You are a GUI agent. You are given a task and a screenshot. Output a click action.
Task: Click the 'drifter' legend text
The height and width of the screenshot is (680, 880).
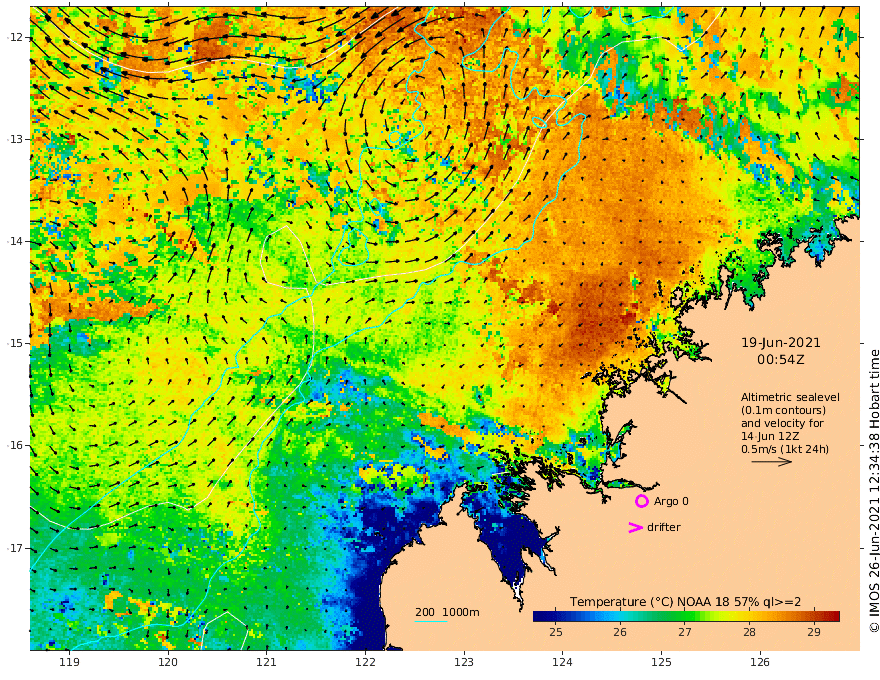(x=664, y=527)
